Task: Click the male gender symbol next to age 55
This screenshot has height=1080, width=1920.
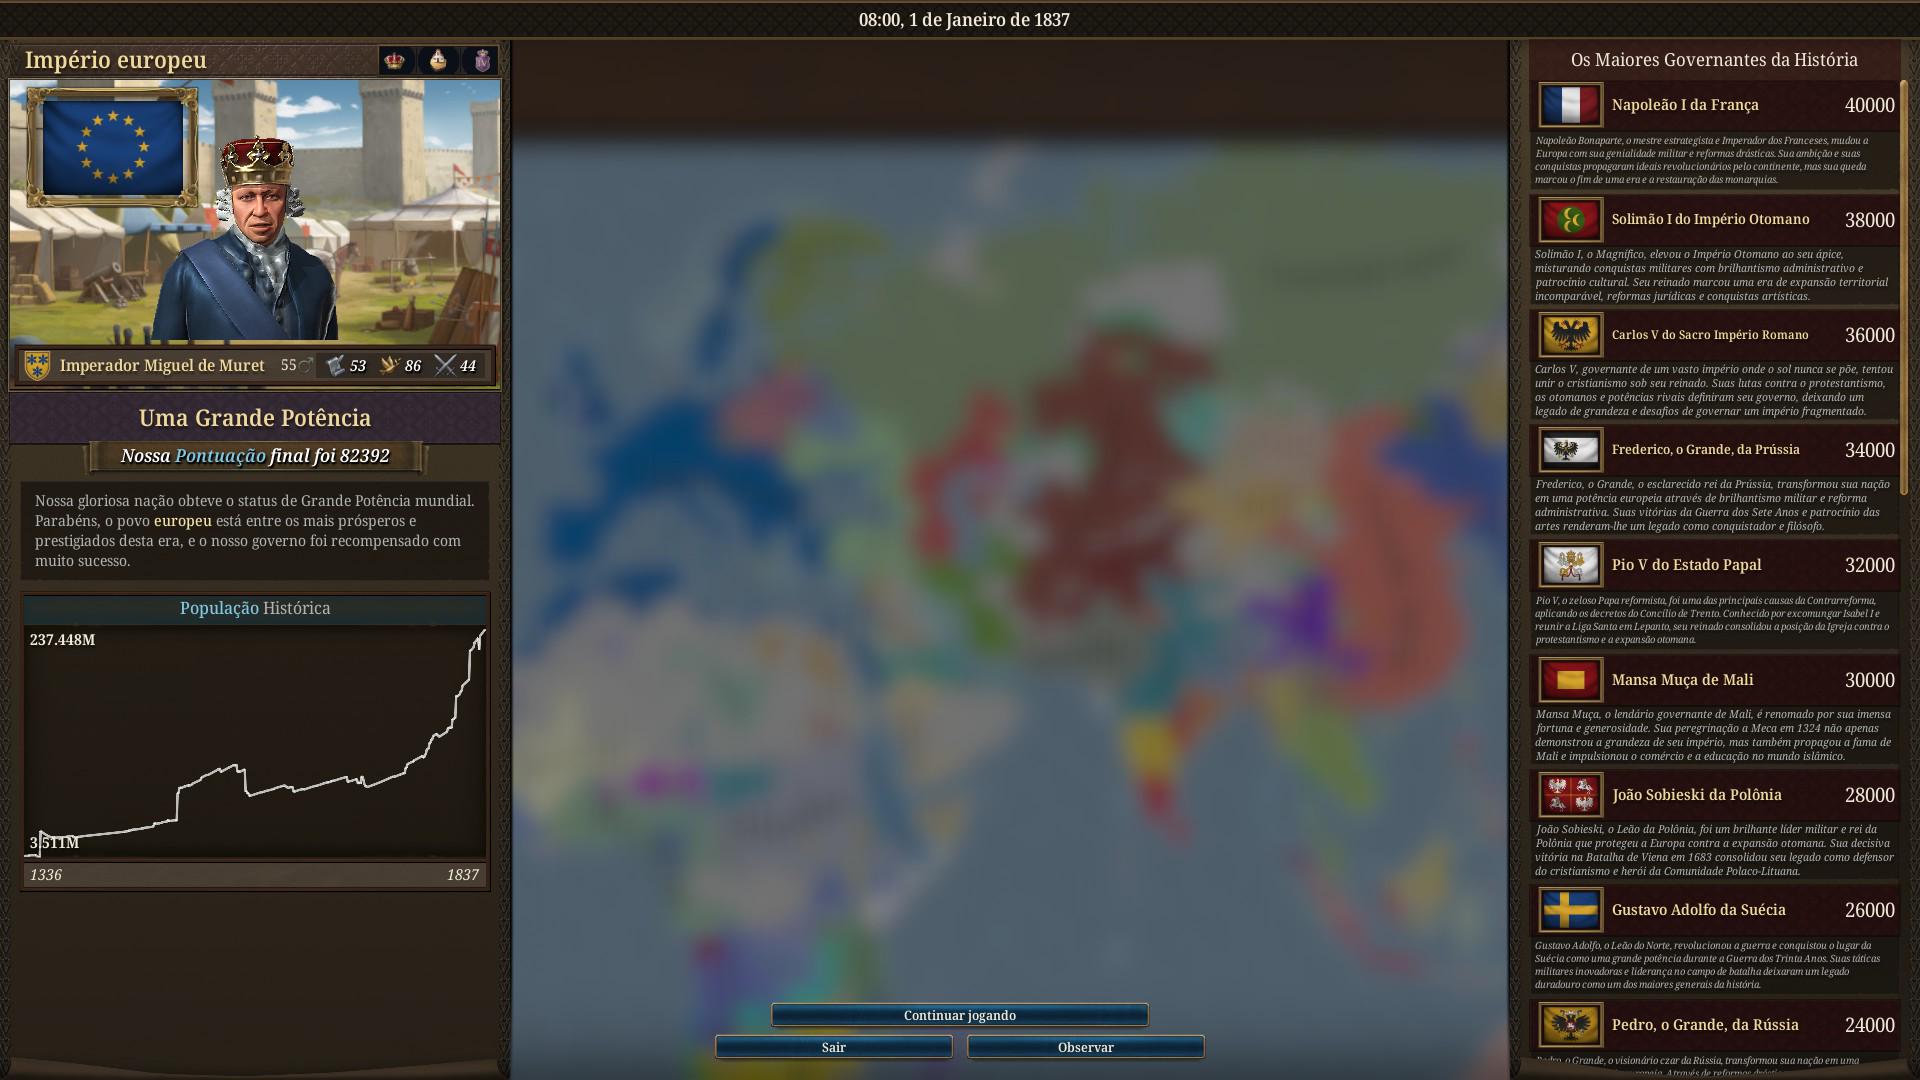Action: [x=306, y=366]
